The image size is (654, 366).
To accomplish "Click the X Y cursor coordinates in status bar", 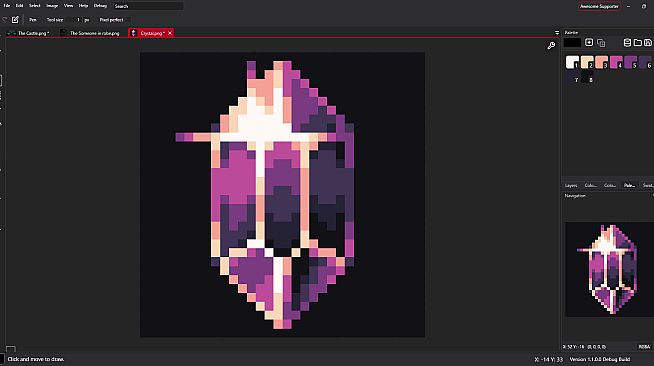I will 548,359.
